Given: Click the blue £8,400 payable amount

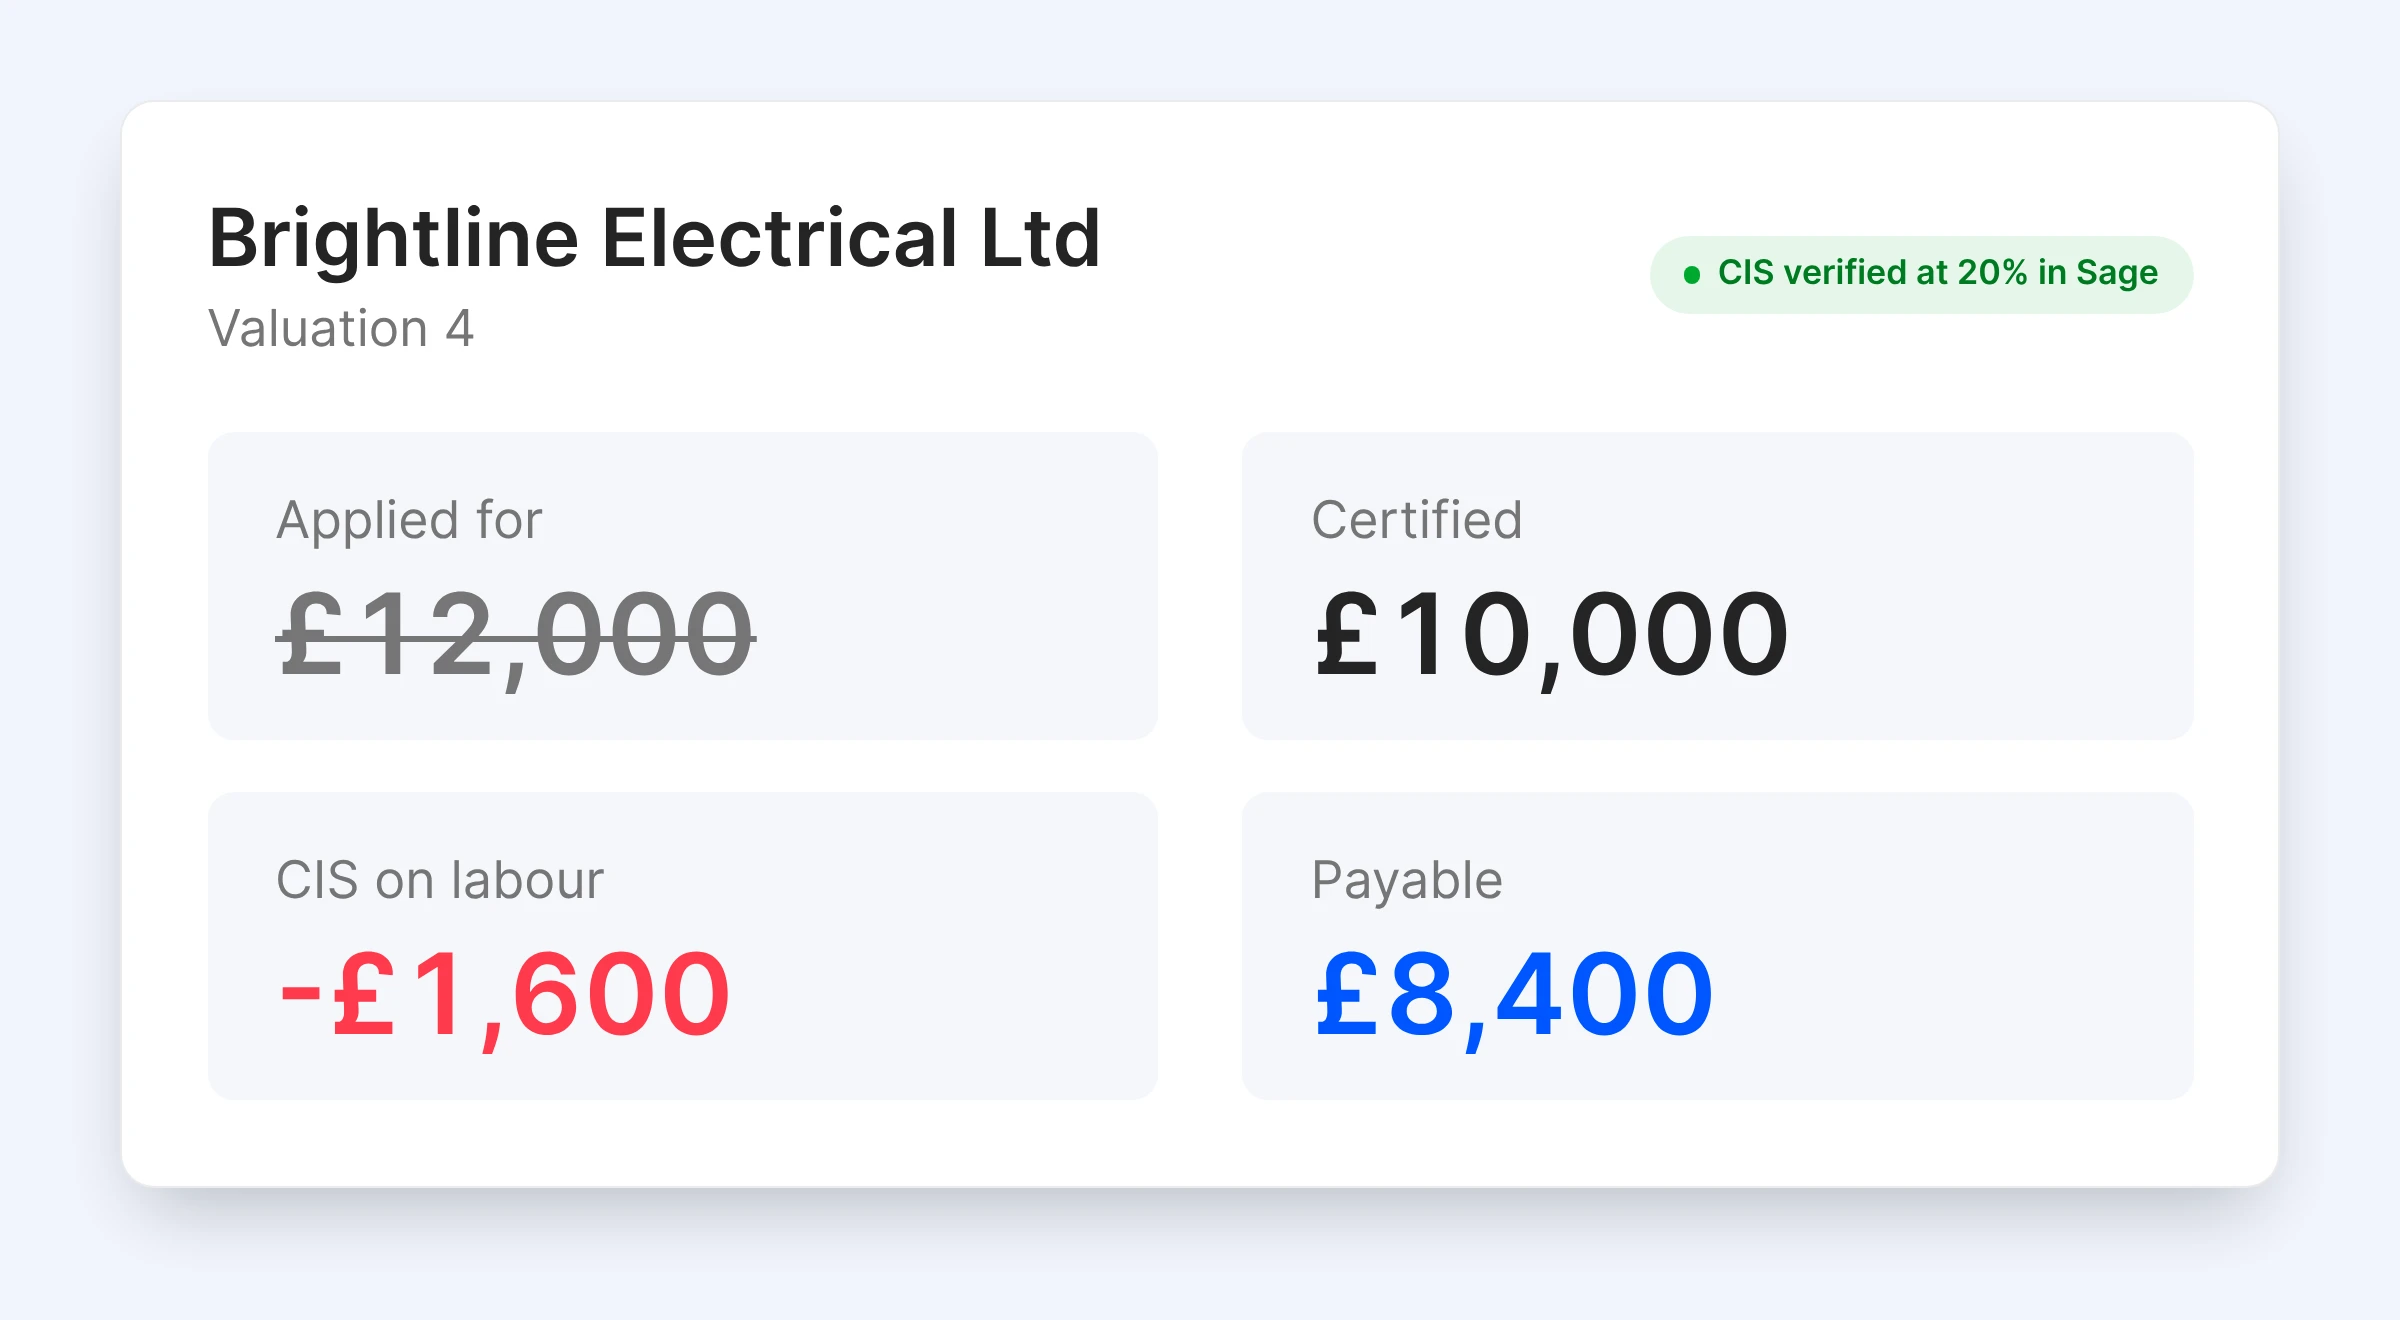Looking at the screenshot, I should (x=1514, y=996).
